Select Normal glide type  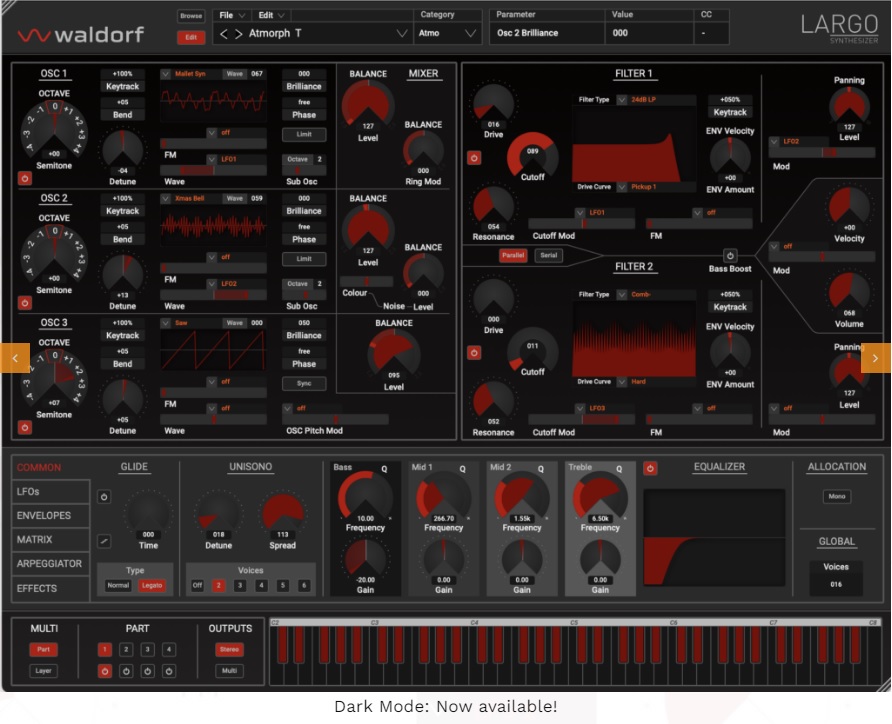coord(118,585)
